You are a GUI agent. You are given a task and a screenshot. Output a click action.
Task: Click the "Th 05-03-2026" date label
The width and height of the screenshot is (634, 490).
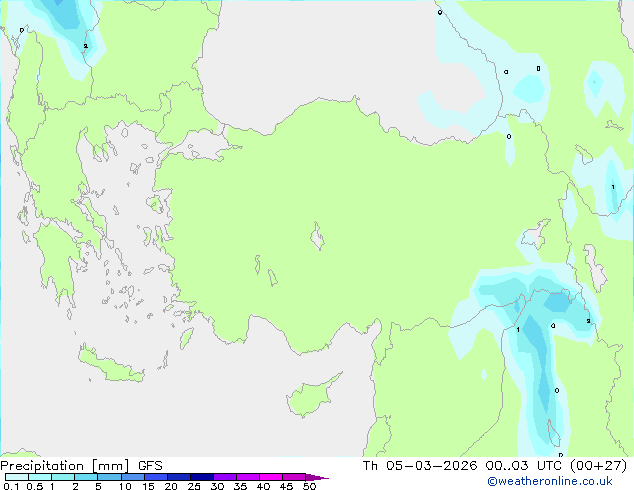(x=420, y=466)
